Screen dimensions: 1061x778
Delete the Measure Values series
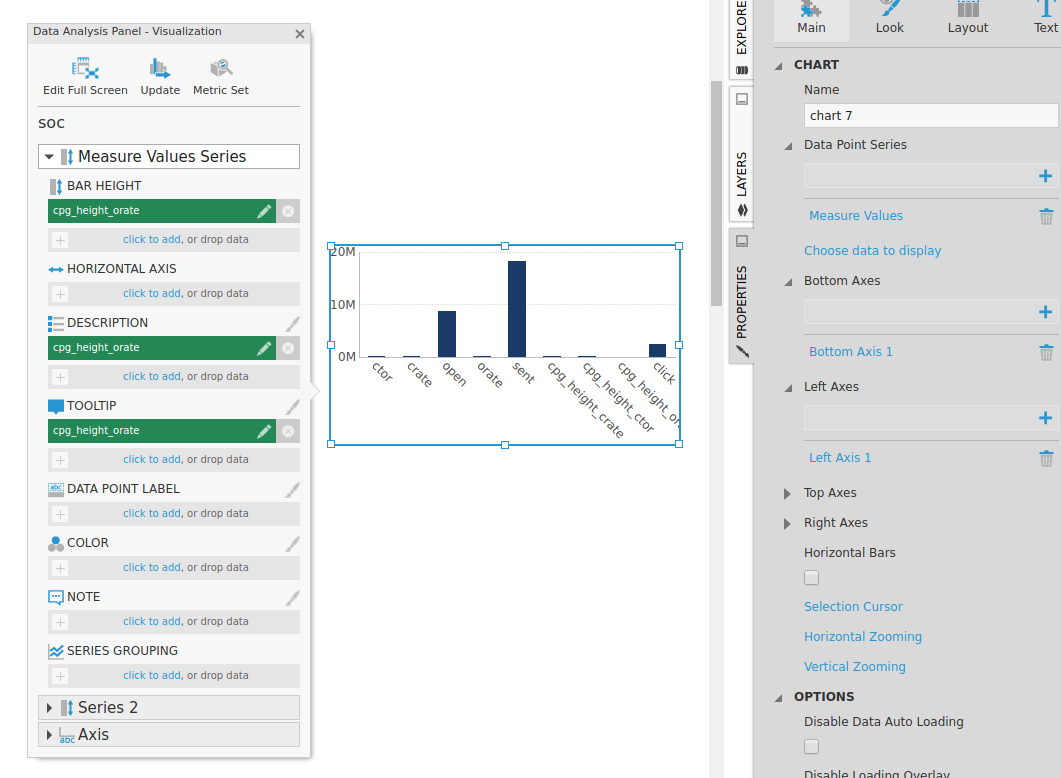(1046, 216)
